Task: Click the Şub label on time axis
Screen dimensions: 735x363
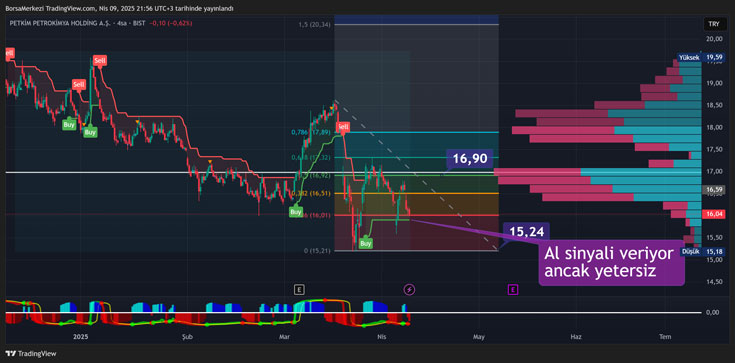Action: click(187, 337)
